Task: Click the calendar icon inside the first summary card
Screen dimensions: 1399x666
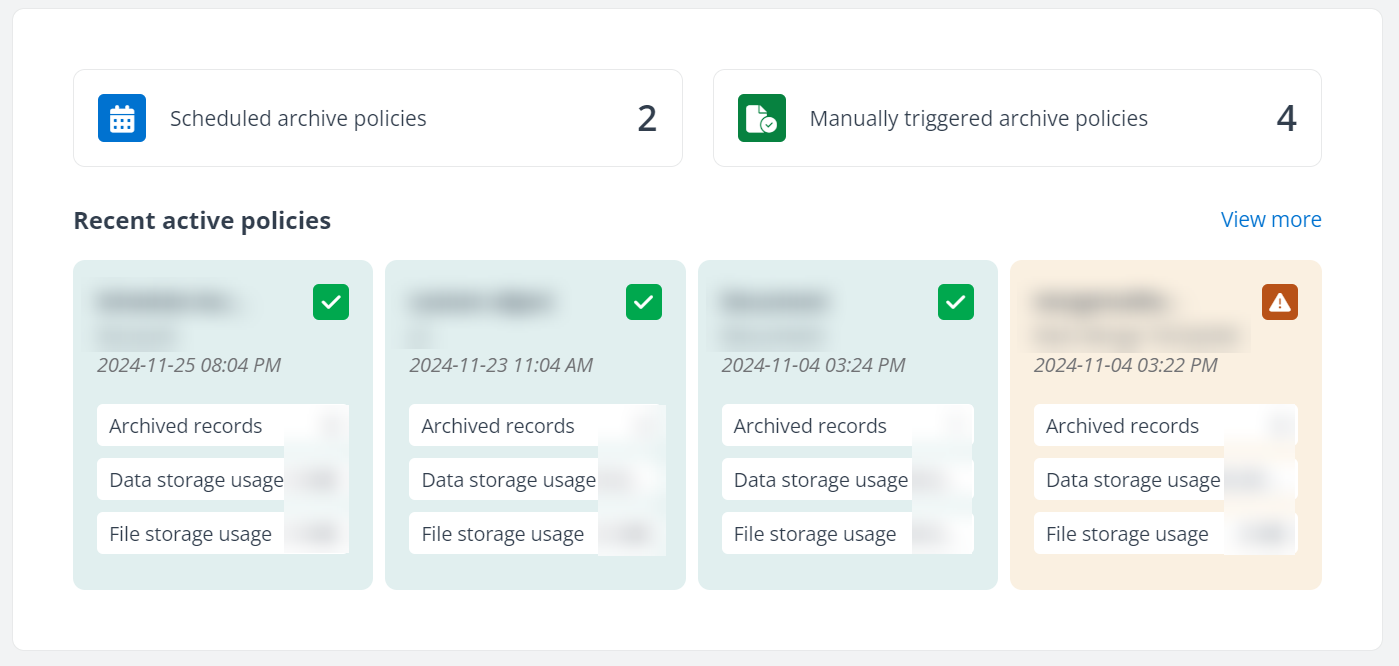Action: click(121, 117)
